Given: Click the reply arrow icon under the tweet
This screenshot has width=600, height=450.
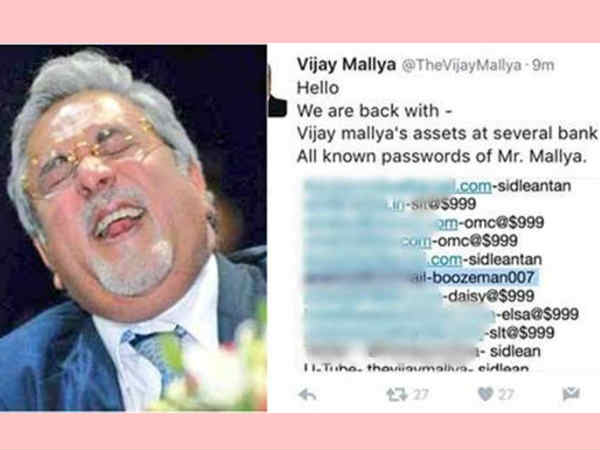Looking at the screenshot, I should [307, 395].
